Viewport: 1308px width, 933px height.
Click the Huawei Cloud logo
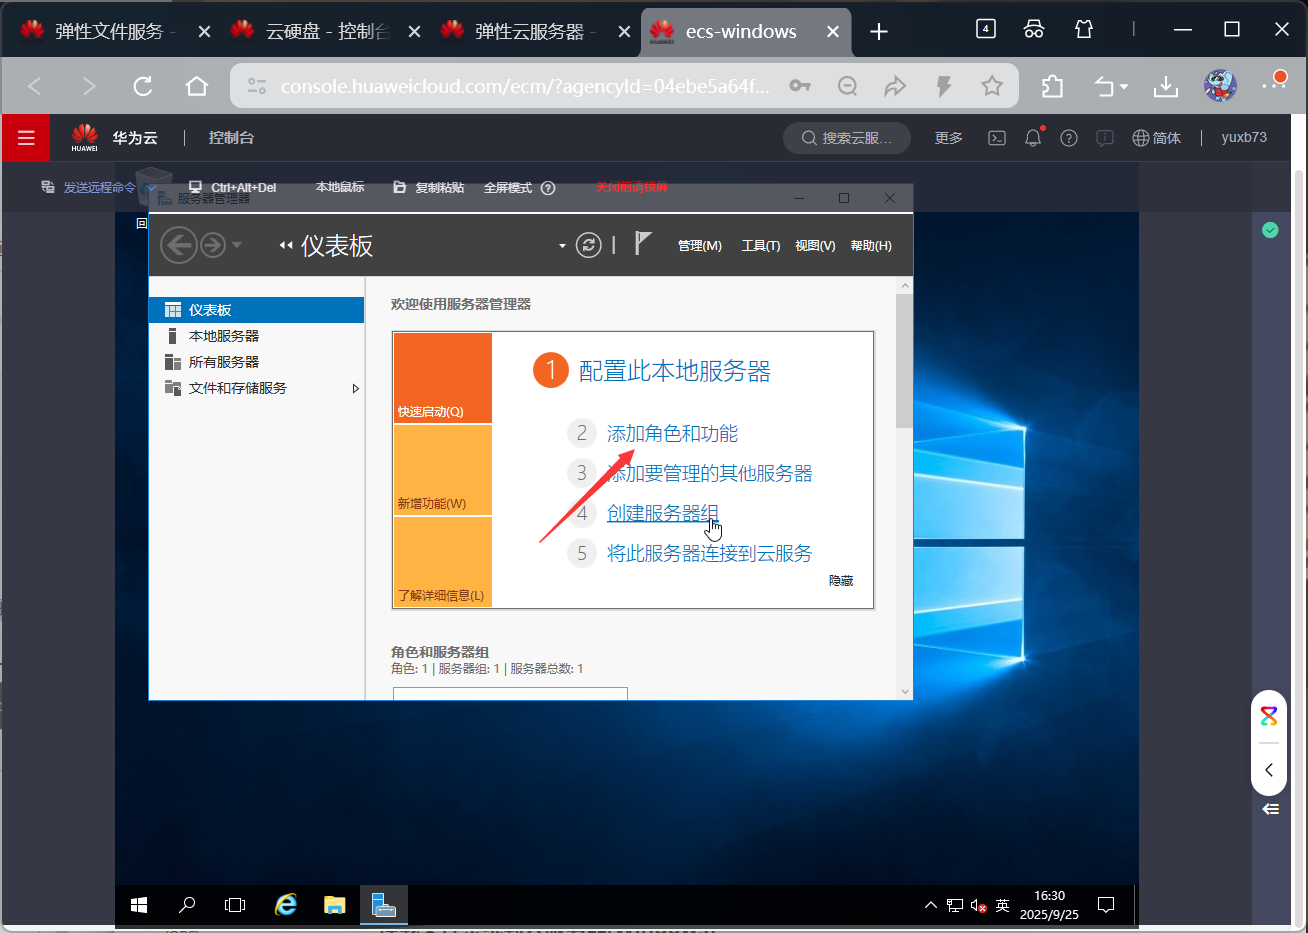[85, 137]
